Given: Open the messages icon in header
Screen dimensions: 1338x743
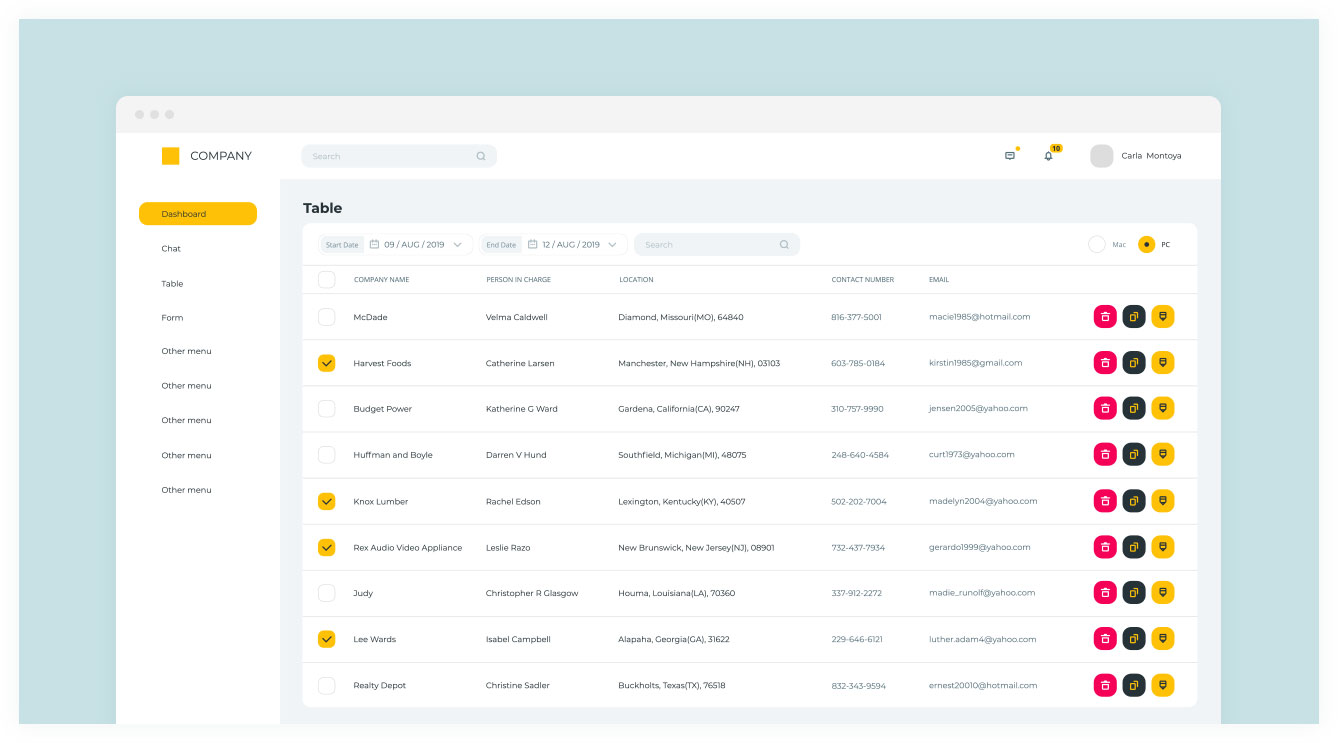Looking at the screenshot, I should [1010, 156].
